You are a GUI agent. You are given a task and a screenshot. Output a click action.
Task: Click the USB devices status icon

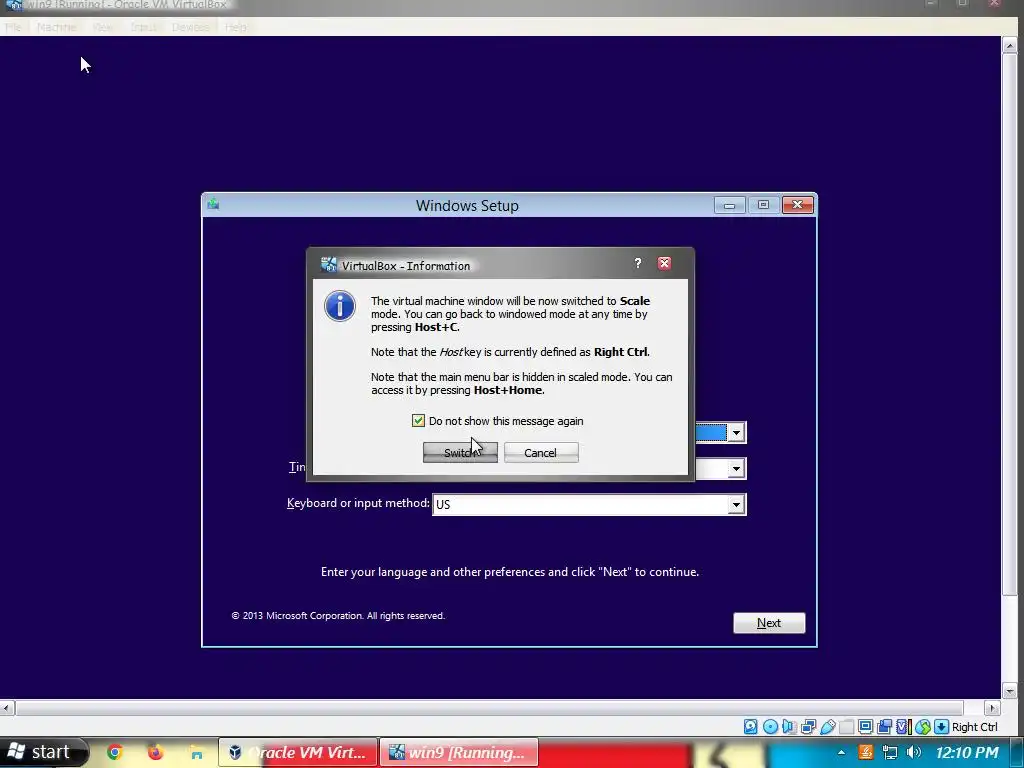(x=827, y=727)
